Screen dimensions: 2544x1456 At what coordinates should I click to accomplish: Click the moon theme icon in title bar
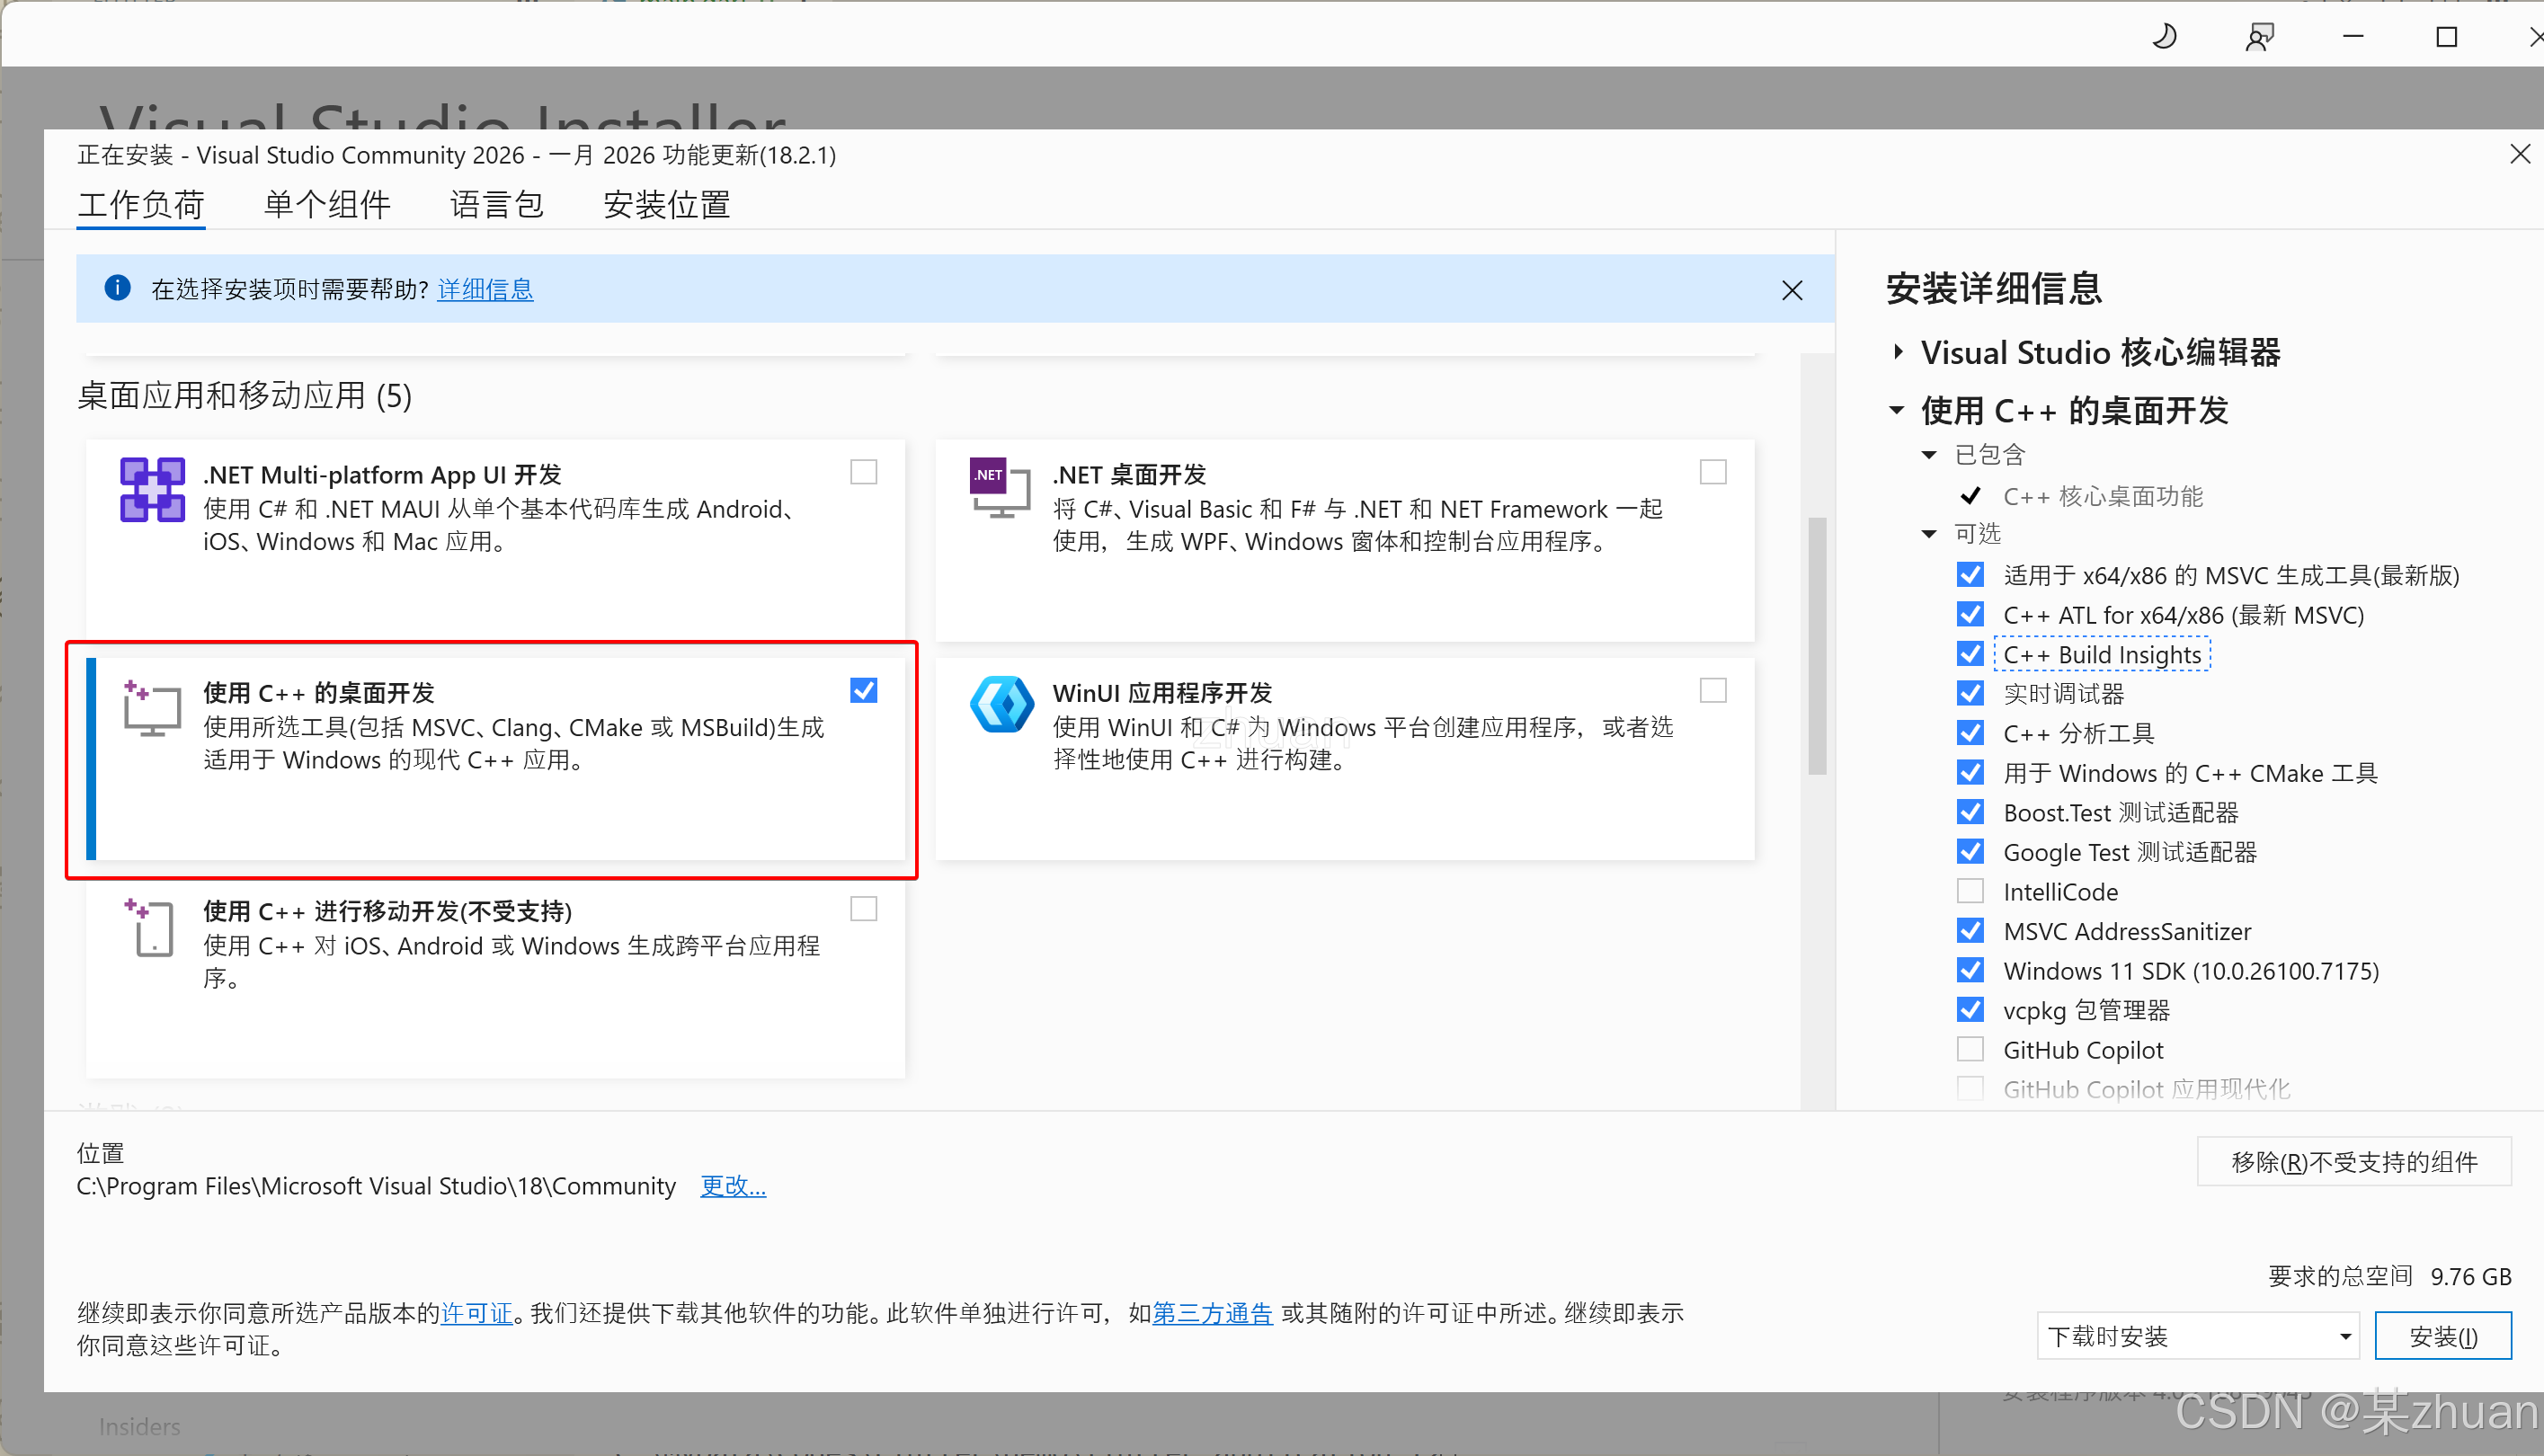(2164, 37)
